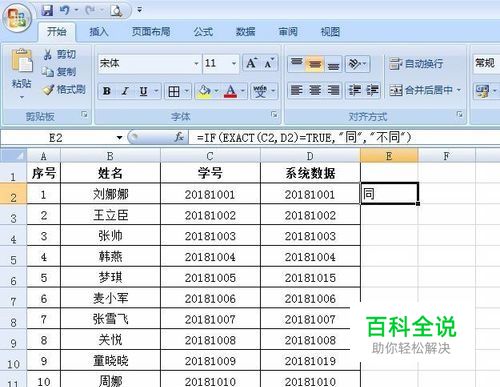Click the Paste clipboard icon
The height and width of the screenshot is (387, 500).
(22, 61)
